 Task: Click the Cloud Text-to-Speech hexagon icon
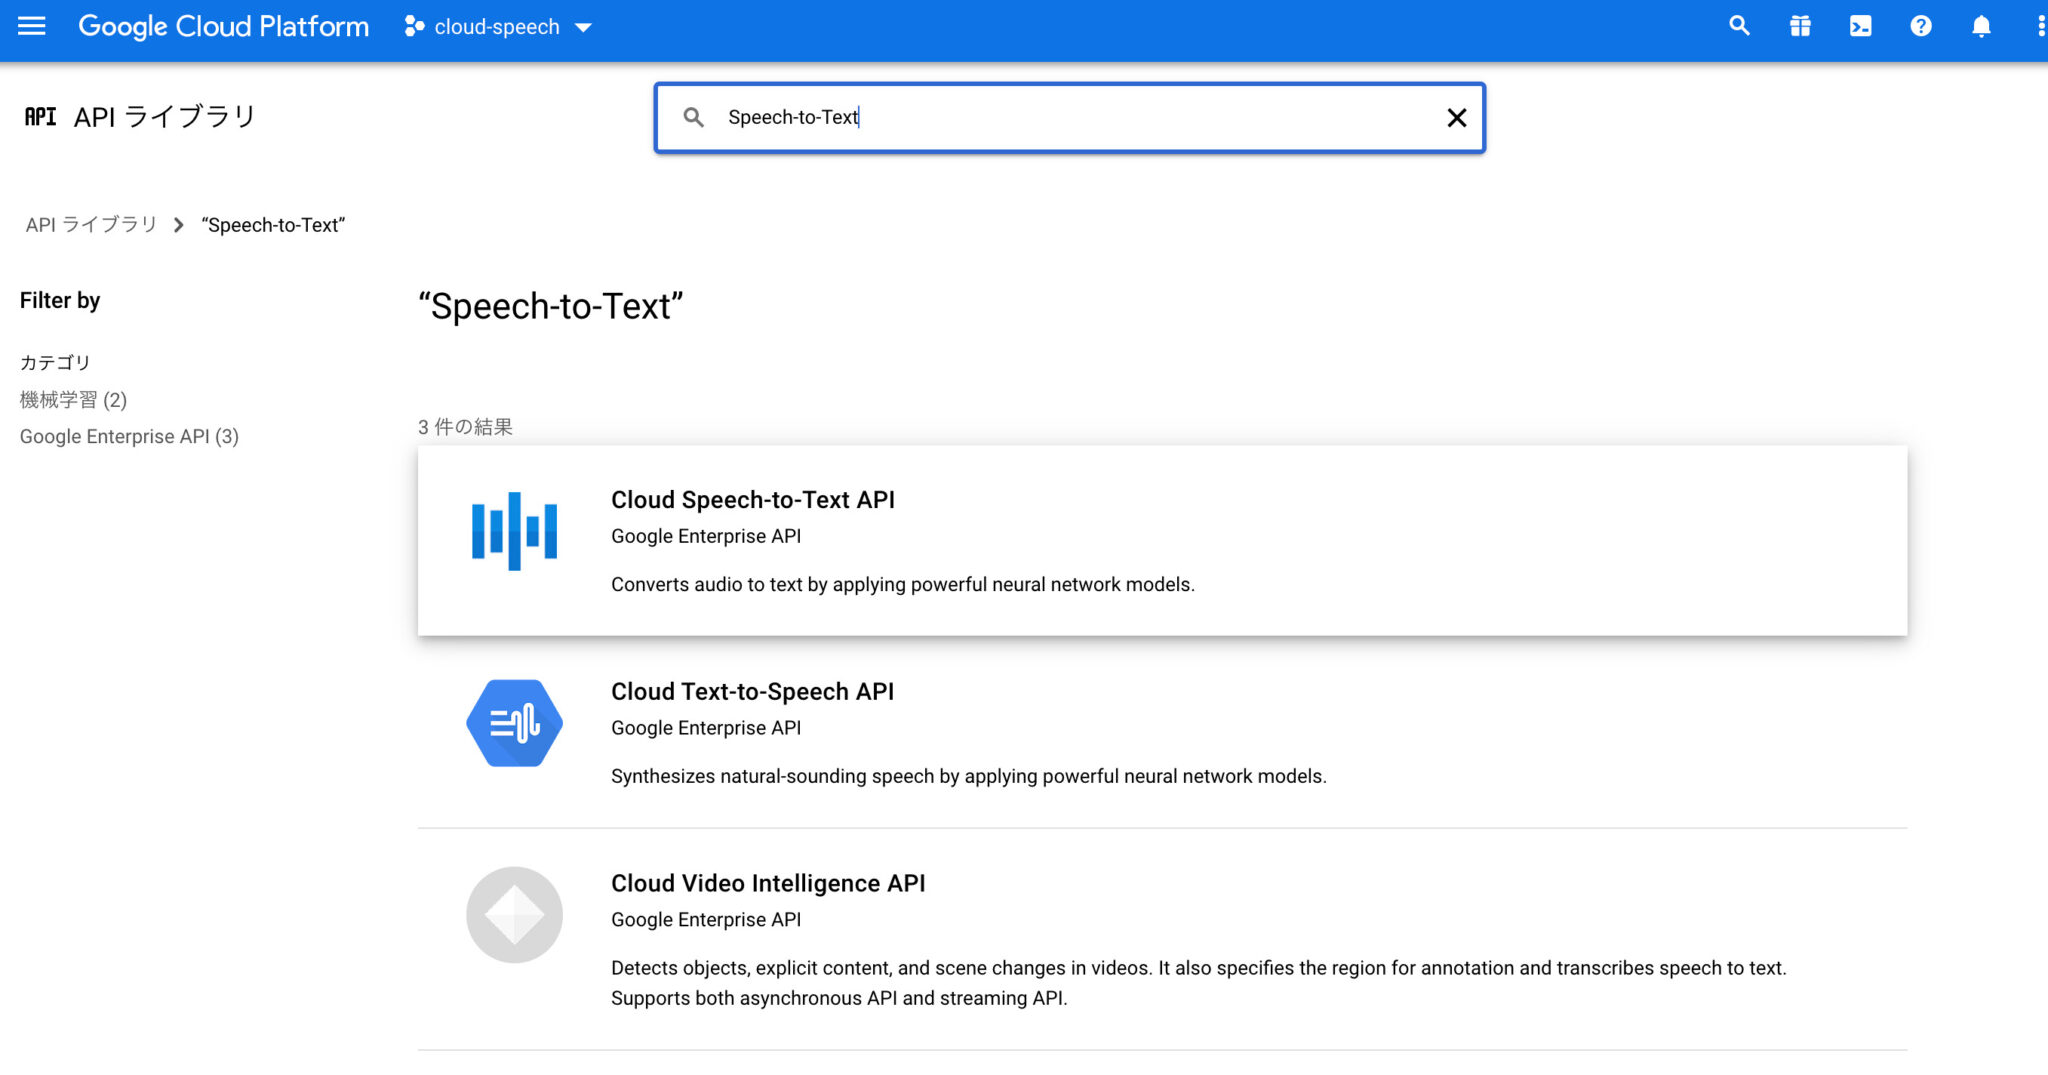tap(513, 722)
